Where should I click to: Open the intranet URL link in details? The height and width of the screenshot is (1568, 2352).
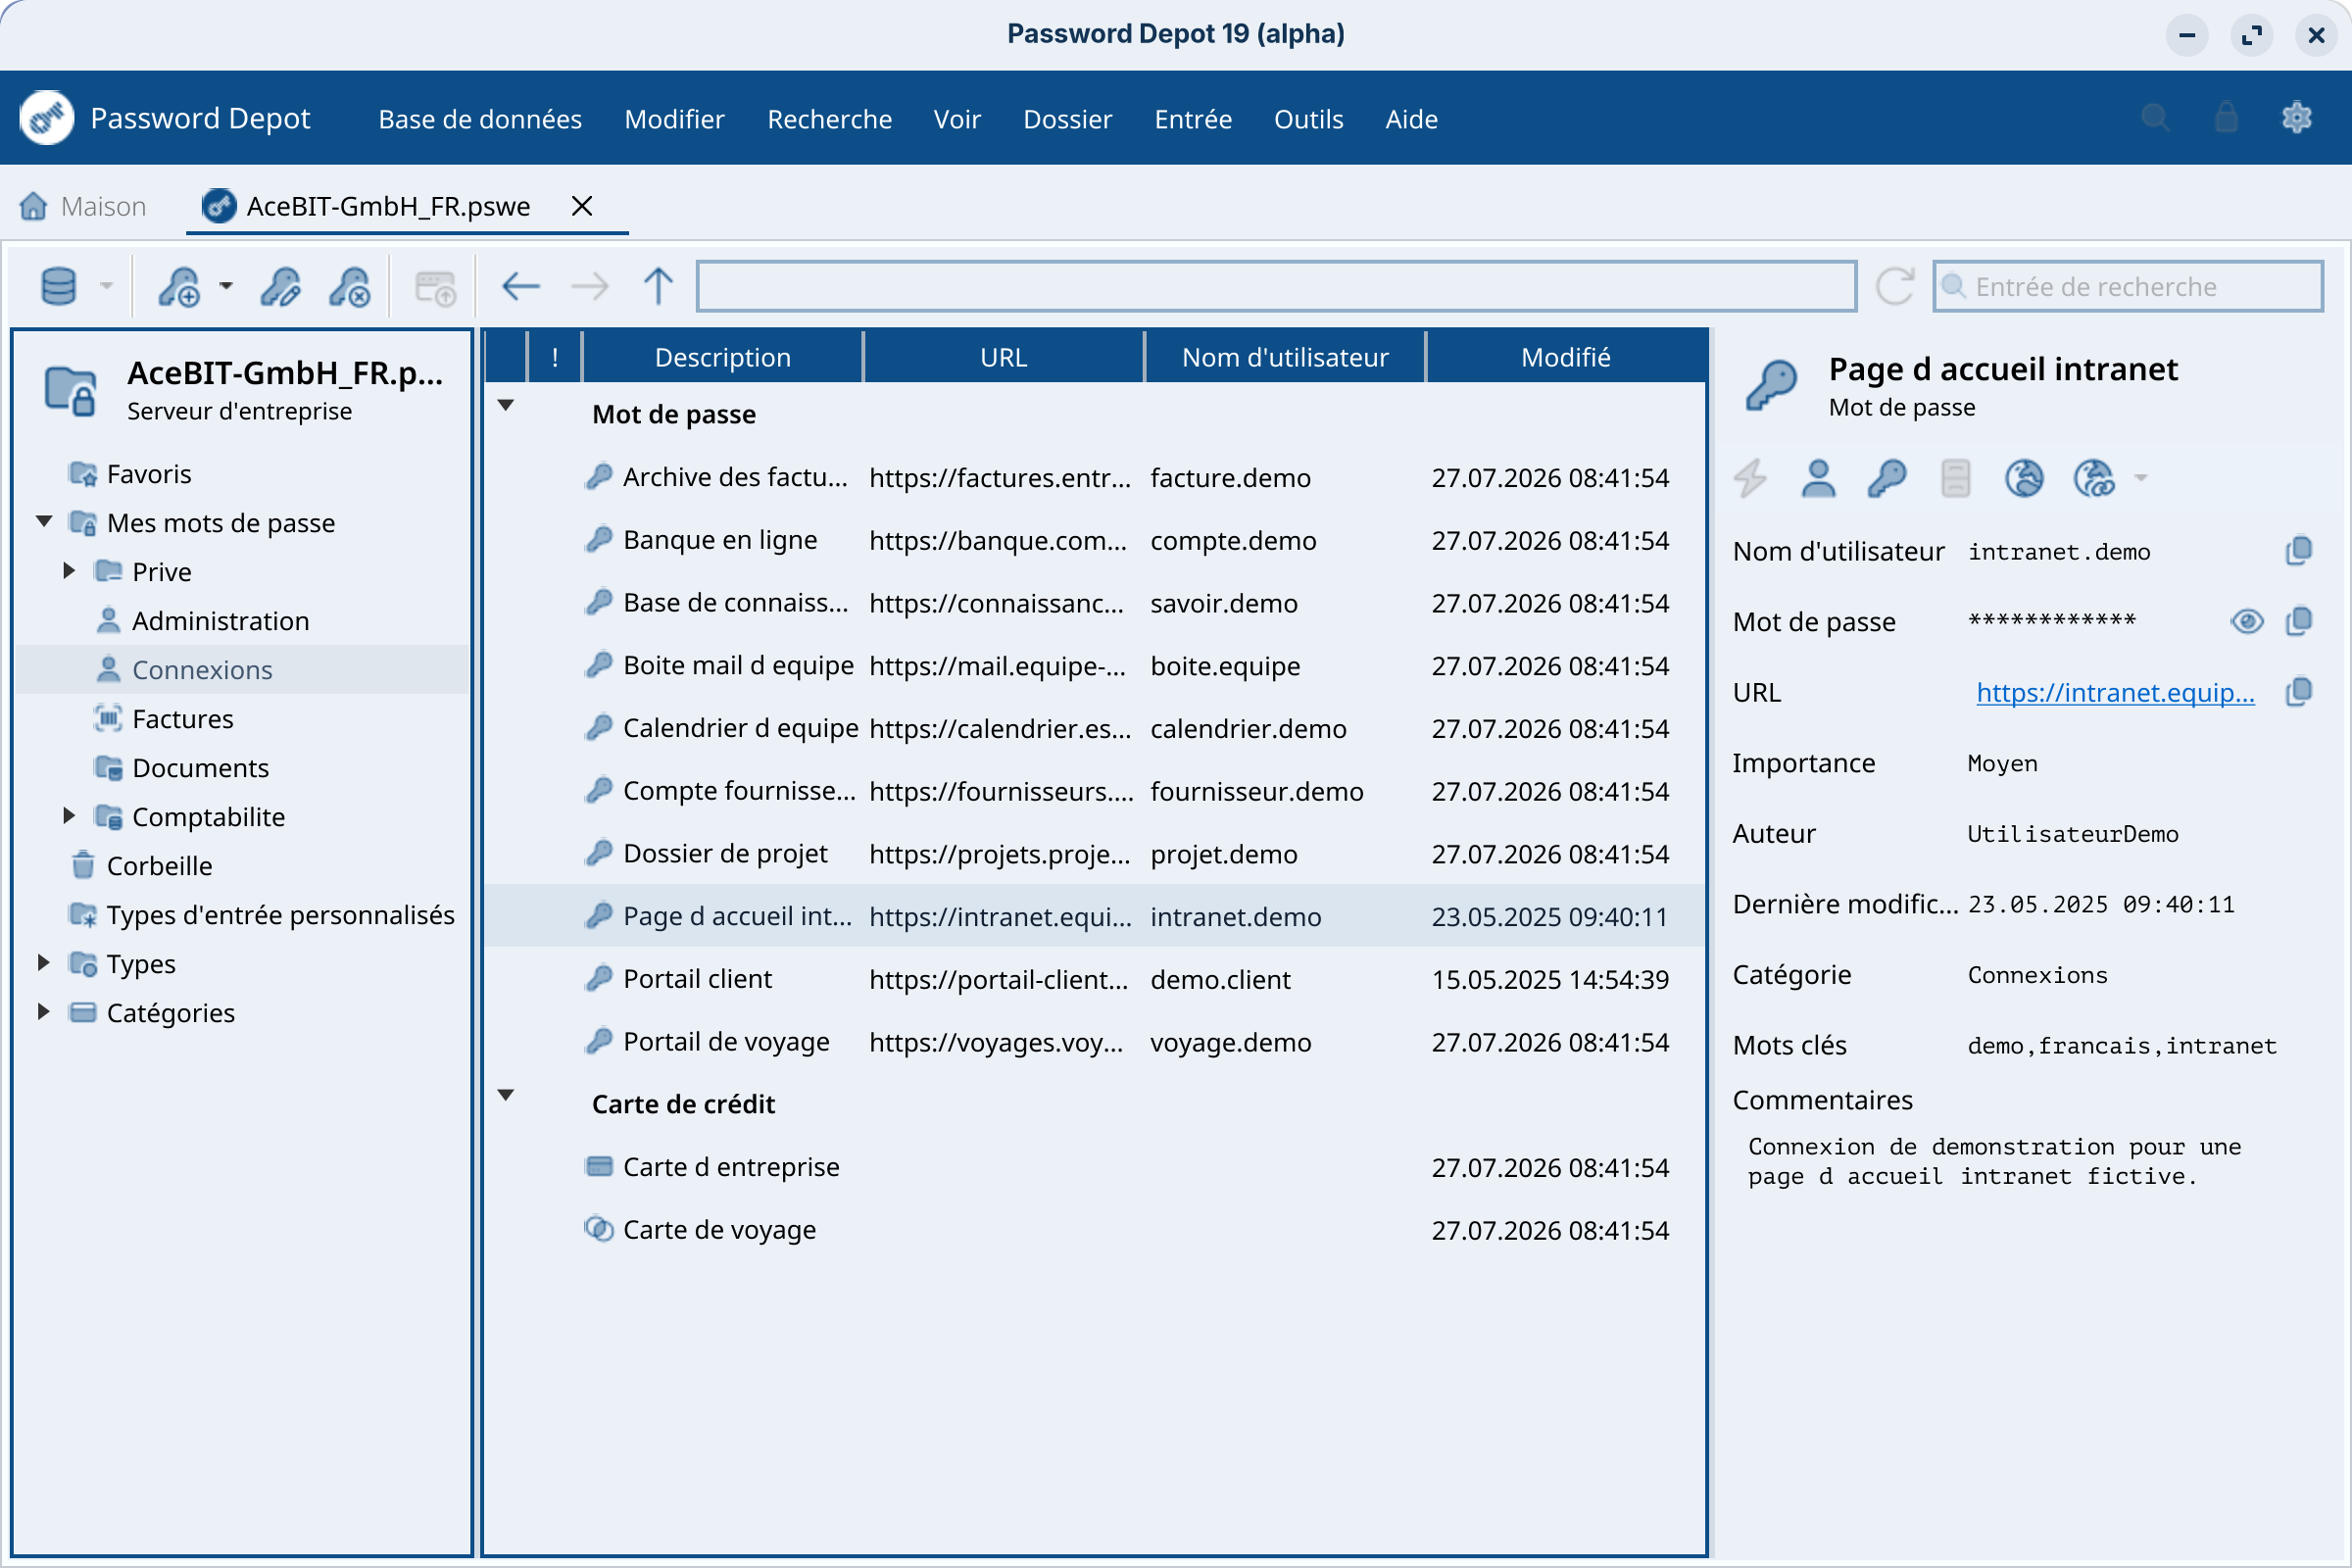2115,692
